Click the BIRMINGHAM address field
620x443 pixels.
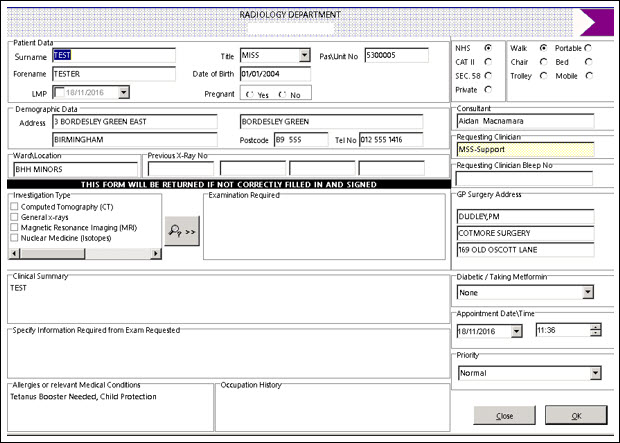tap(135, 139)
